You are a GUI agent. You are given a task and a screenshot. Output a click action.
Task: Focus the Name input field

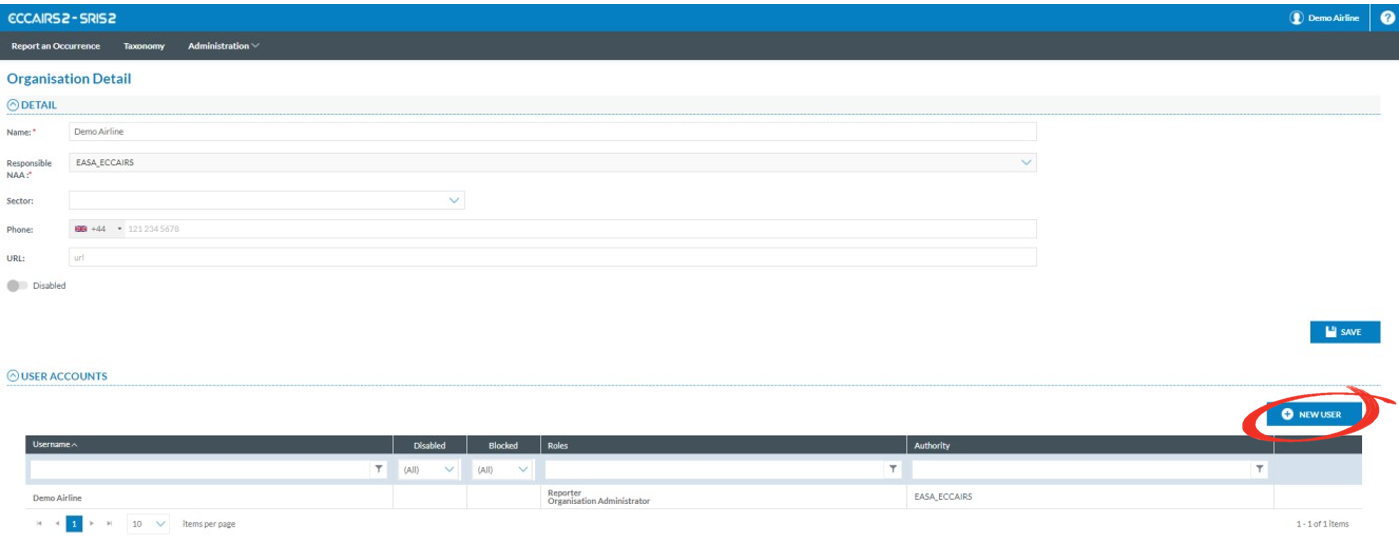pos(553,131)
